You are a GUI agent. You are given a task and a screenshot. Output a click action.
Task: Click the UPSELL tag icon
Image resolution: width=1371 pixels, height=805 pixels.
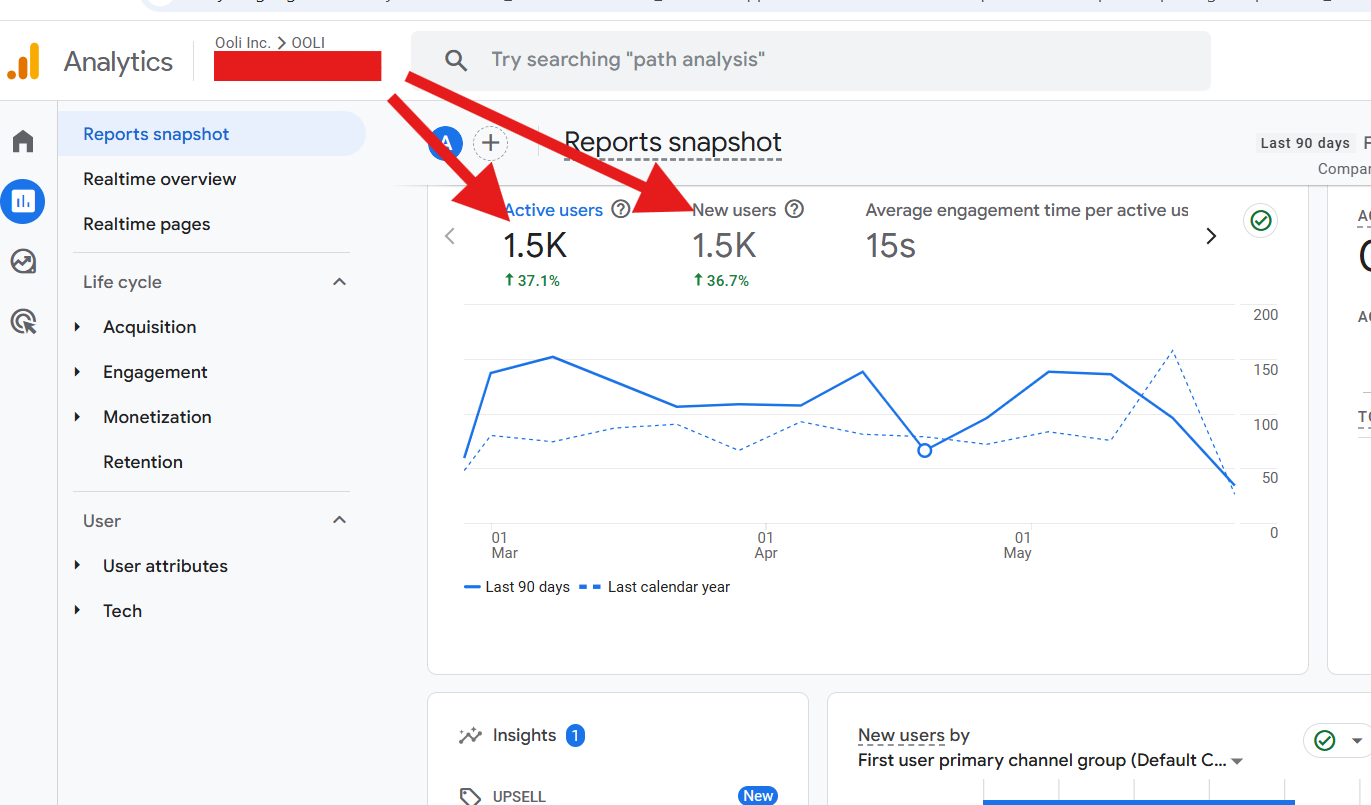pos(470,796)
